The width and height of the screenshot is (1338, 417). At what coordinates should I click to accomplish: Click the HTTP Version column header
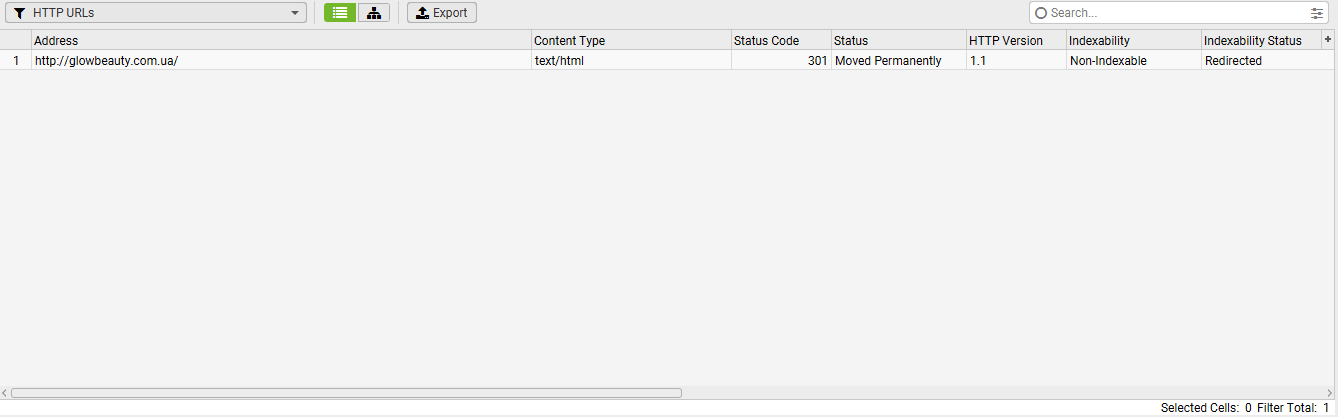[x=1014, y=41]
